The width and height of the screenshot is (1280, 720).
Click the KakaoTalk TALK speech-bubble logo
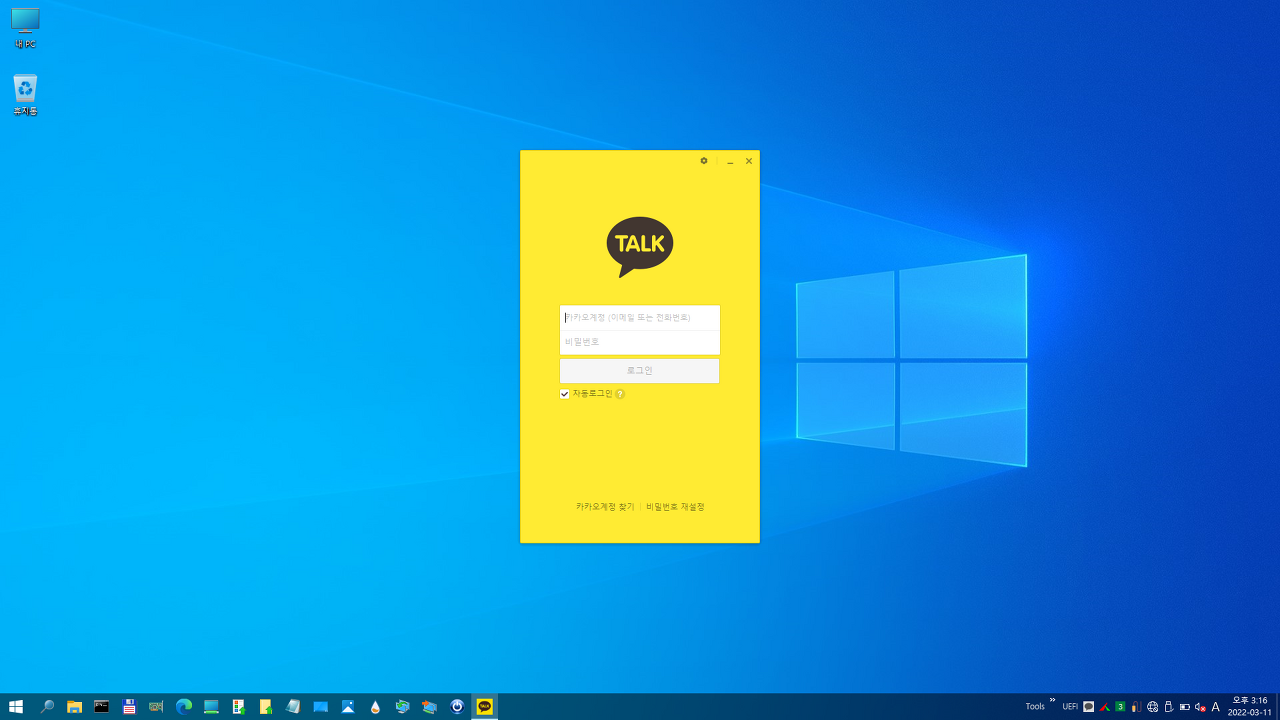[x=640, y=246]
